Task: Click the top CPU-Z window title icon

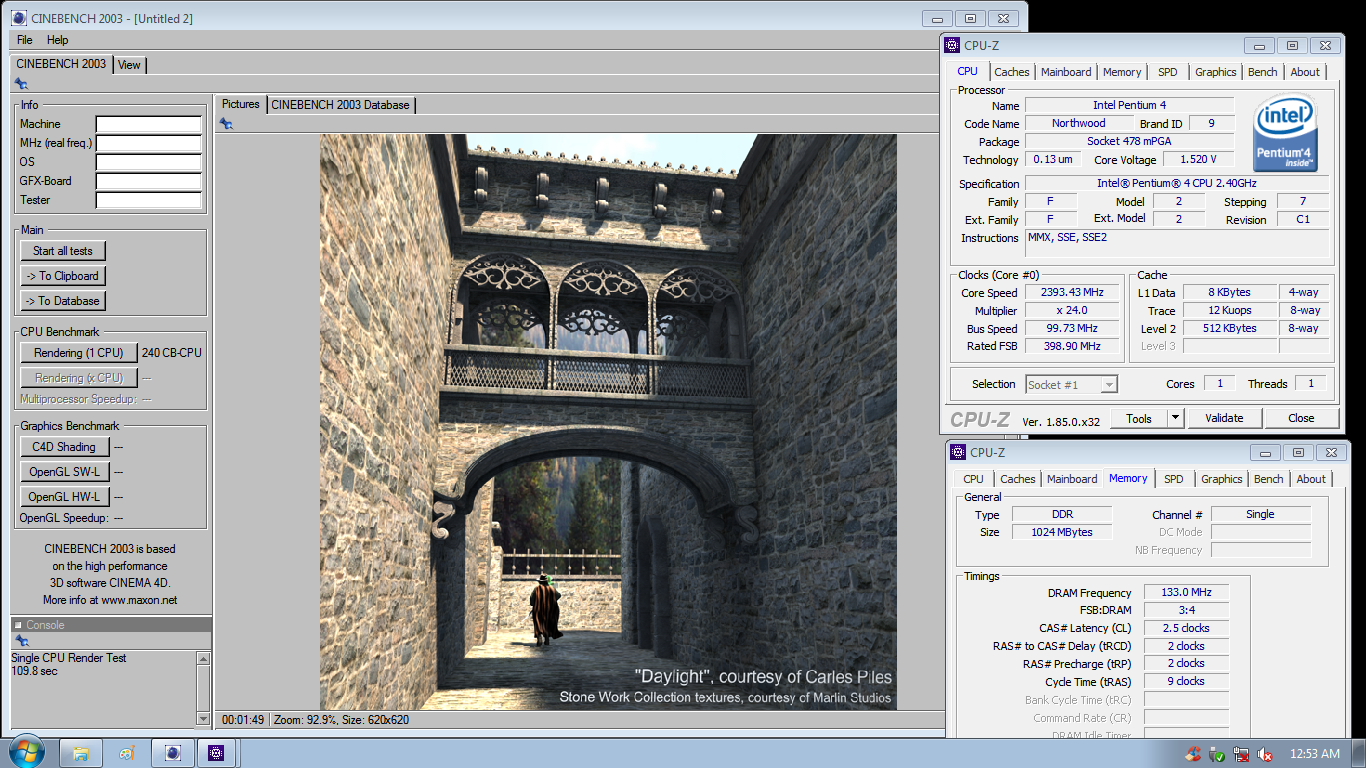Action: coord(953,45)
